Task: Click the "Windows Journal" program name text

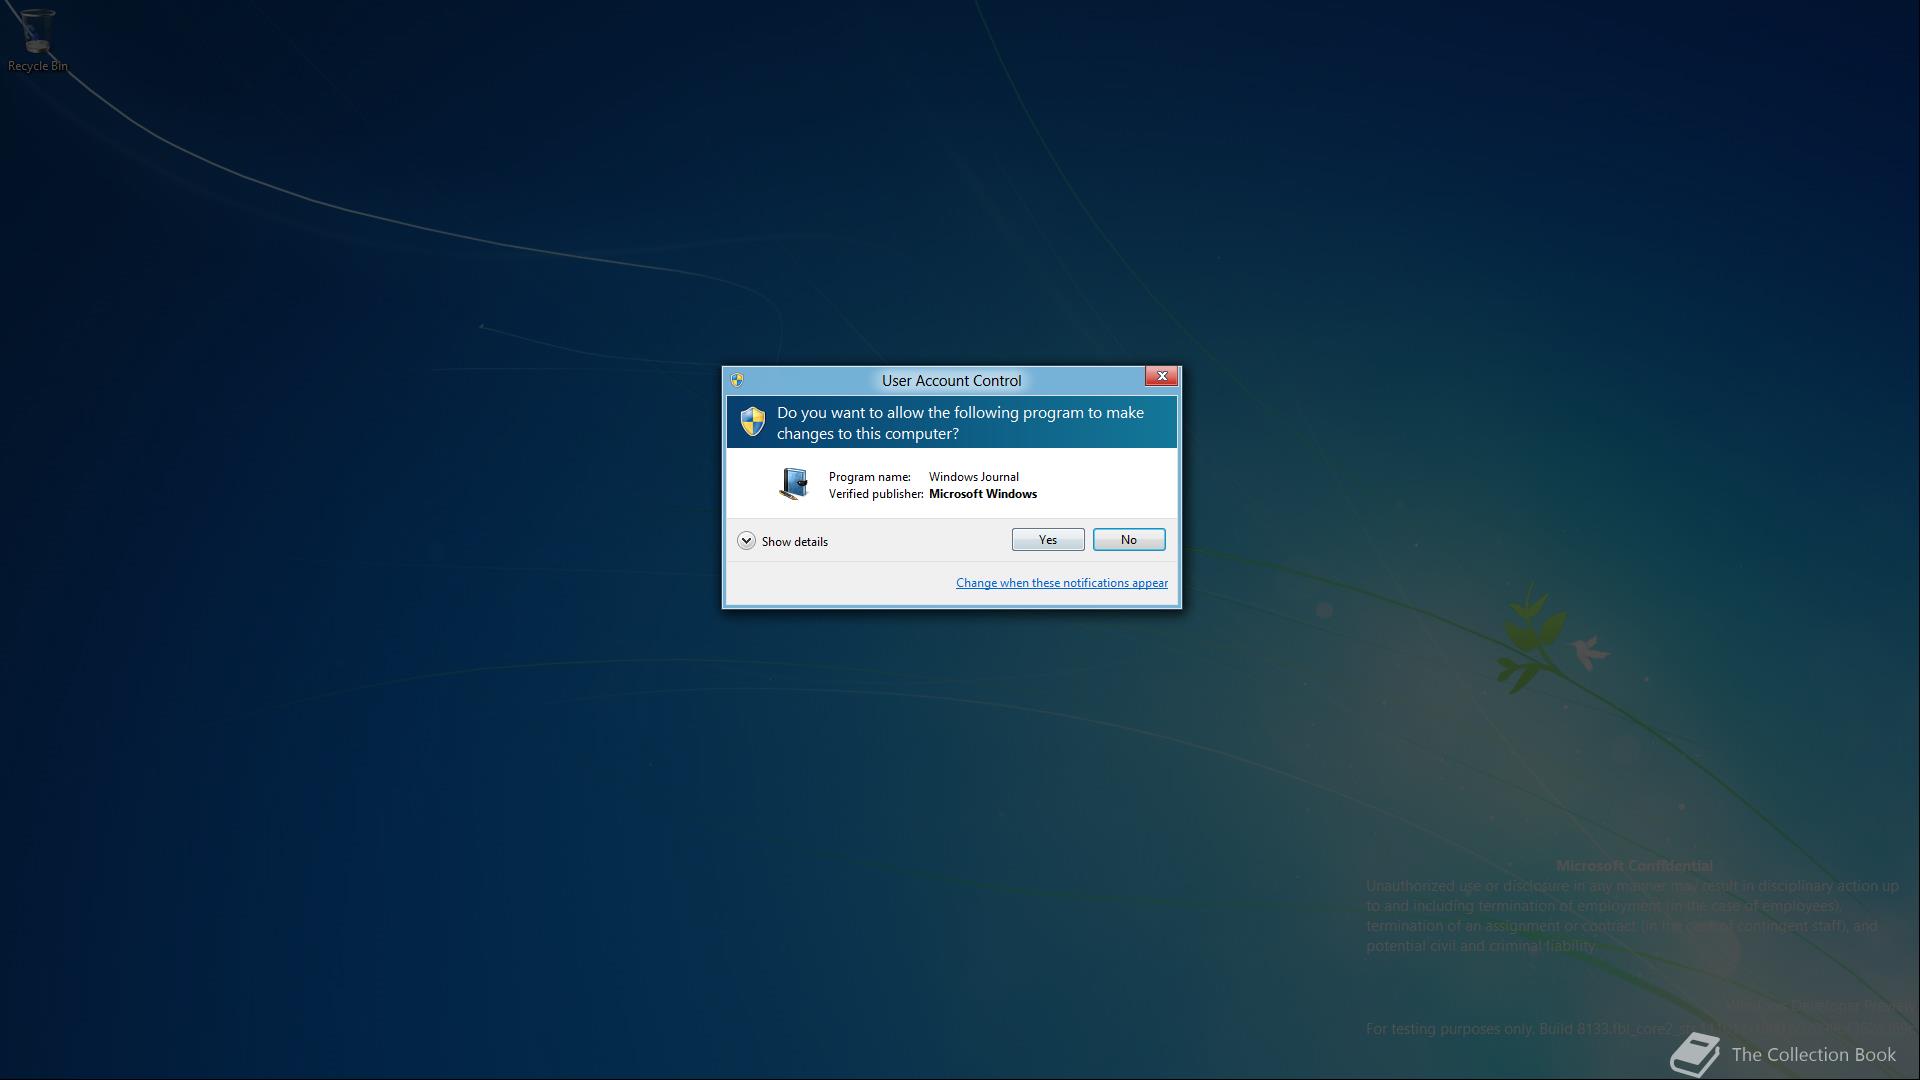Action: point(973,477)
